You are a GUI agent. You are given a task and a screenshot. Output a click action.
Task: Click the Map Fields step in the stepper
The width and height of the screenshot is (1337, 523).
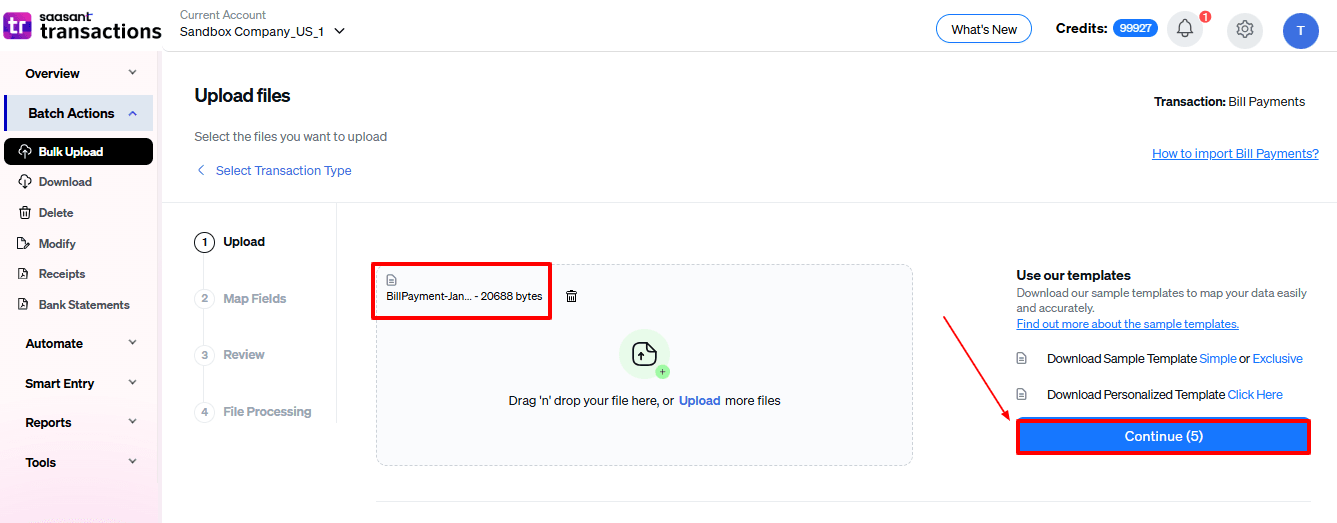pyautogui.click(x=254, y=299)
